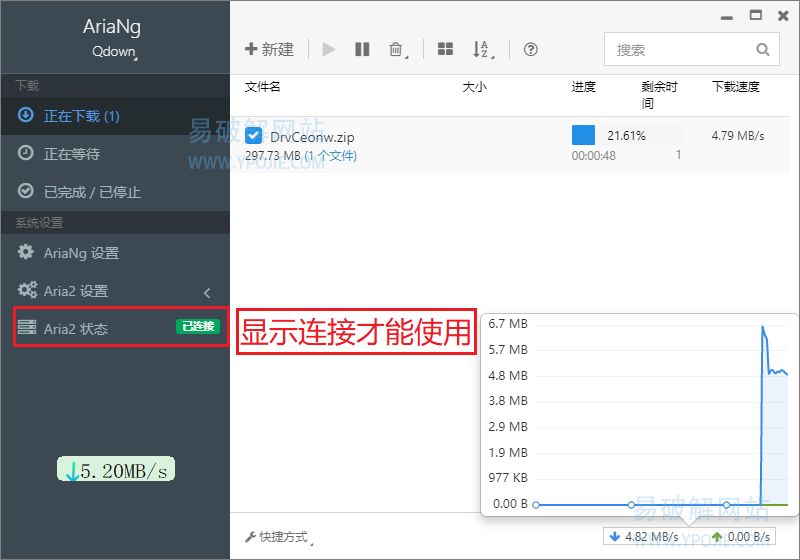Viewport: 800px width, 560px height.
Task: Click the DrvCeonw.zip progress bar
Action: (626, 135)
